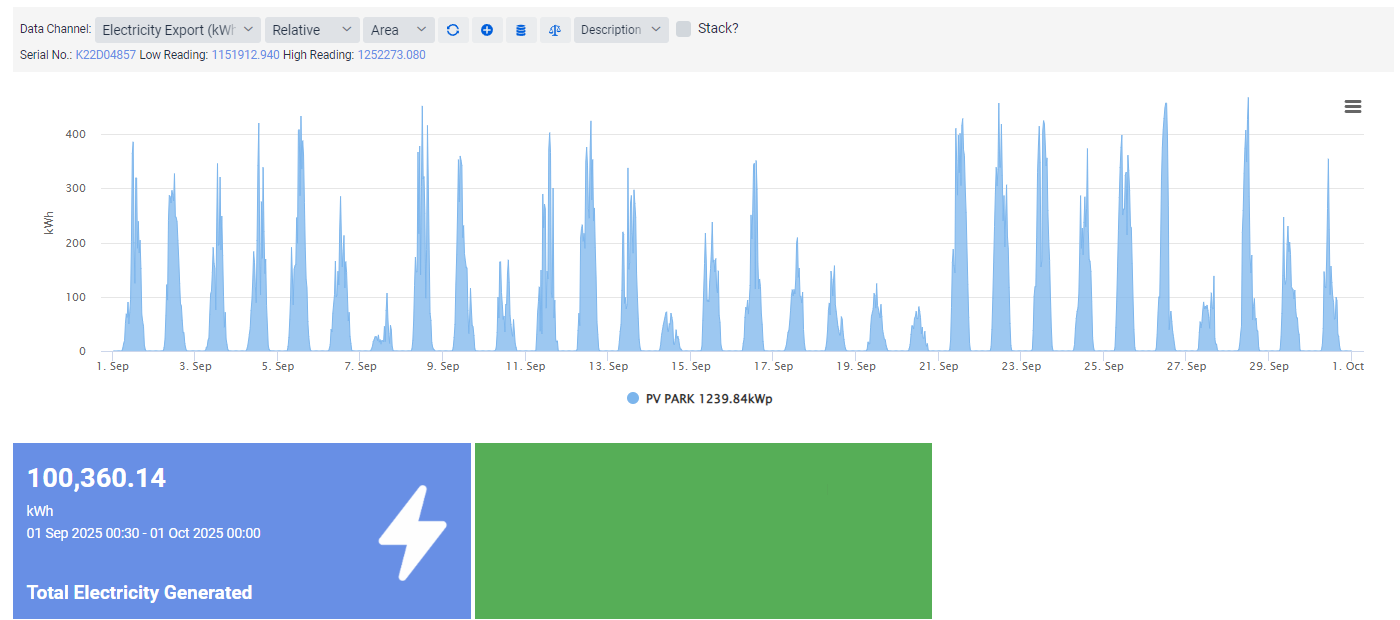The height and width of the screenshot is (620, 1400).
Task: Expand the Description dropdown
Action: [x=621, y=30]
